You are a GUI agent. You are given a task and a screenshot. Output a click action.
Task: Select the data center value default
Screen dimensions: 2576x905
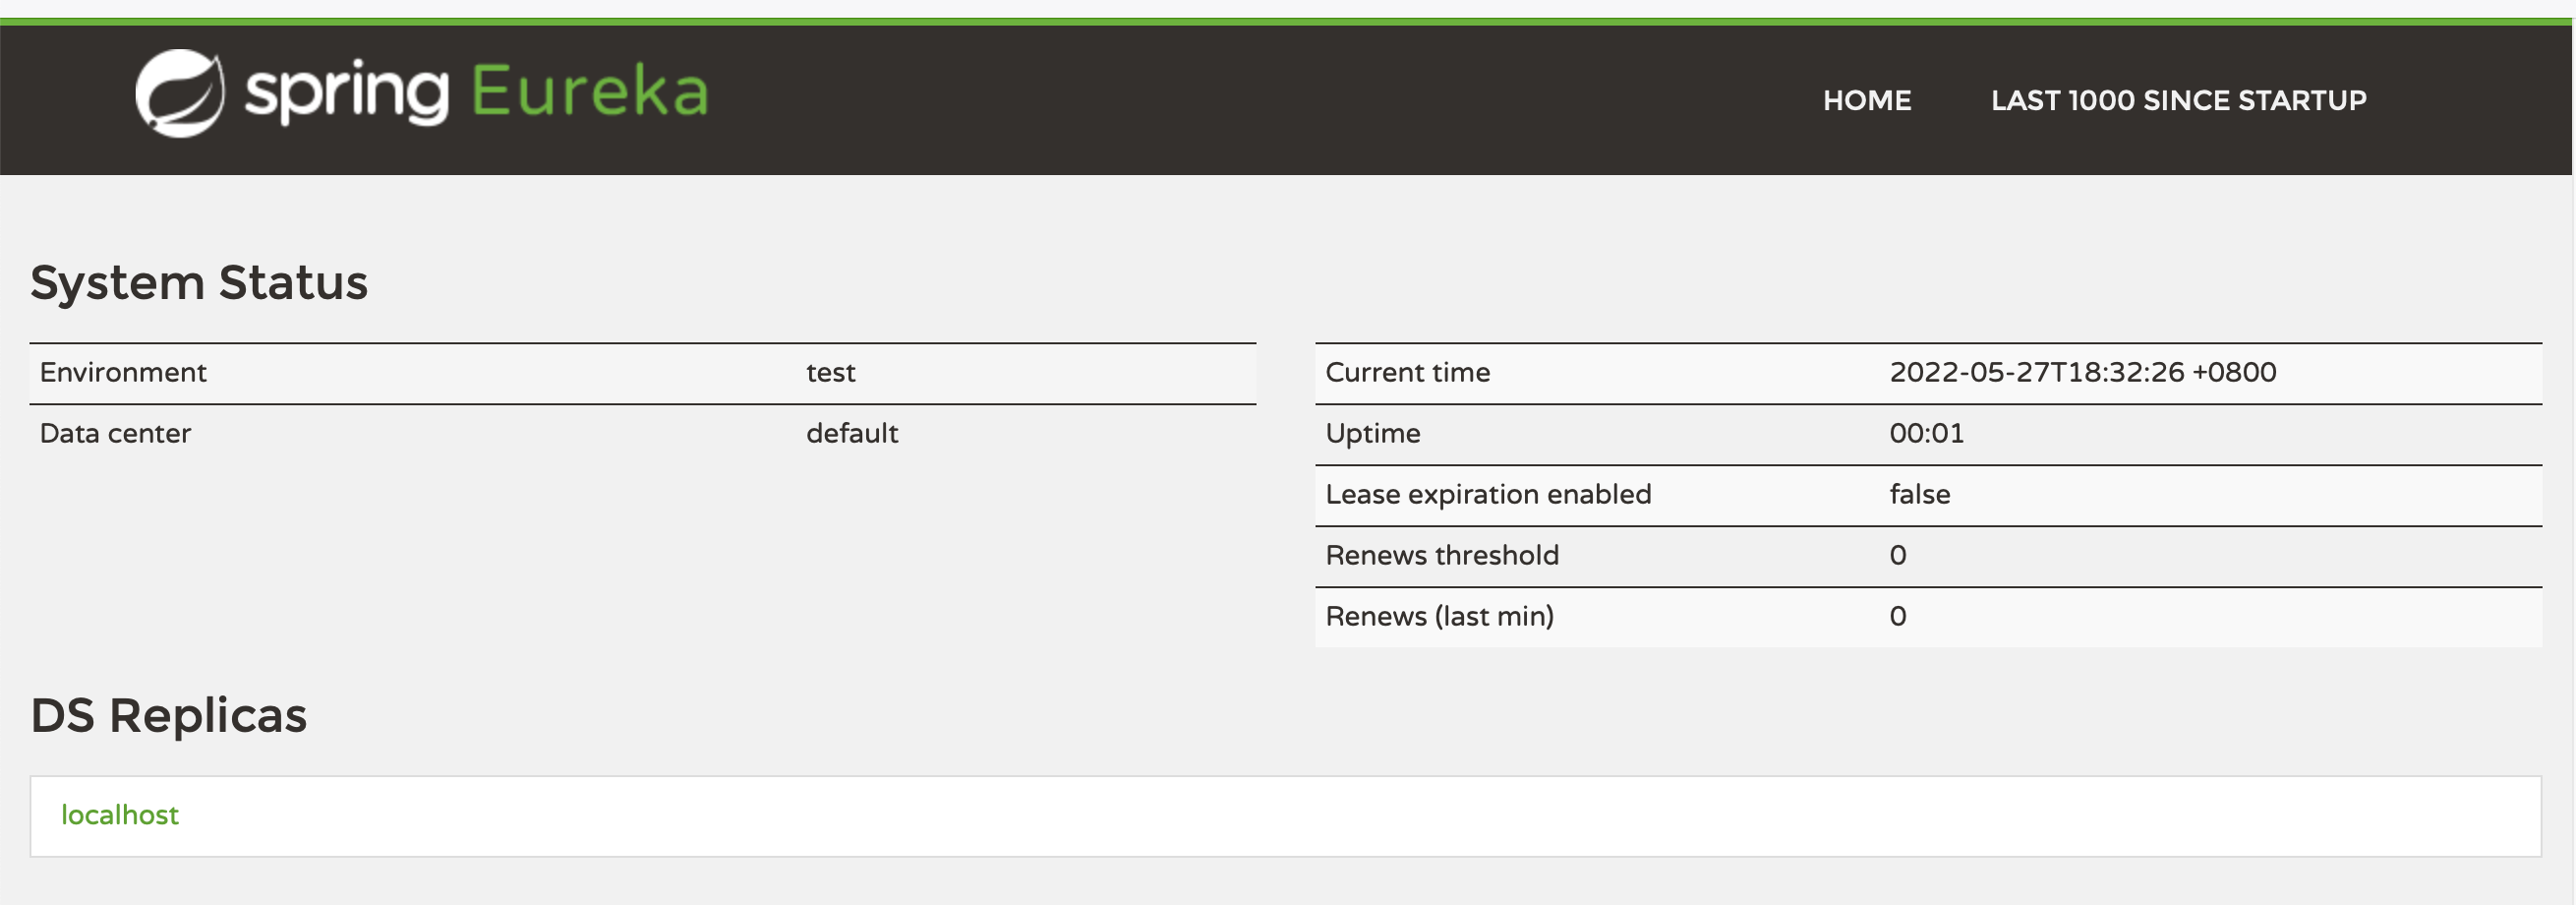pos(852,433)
